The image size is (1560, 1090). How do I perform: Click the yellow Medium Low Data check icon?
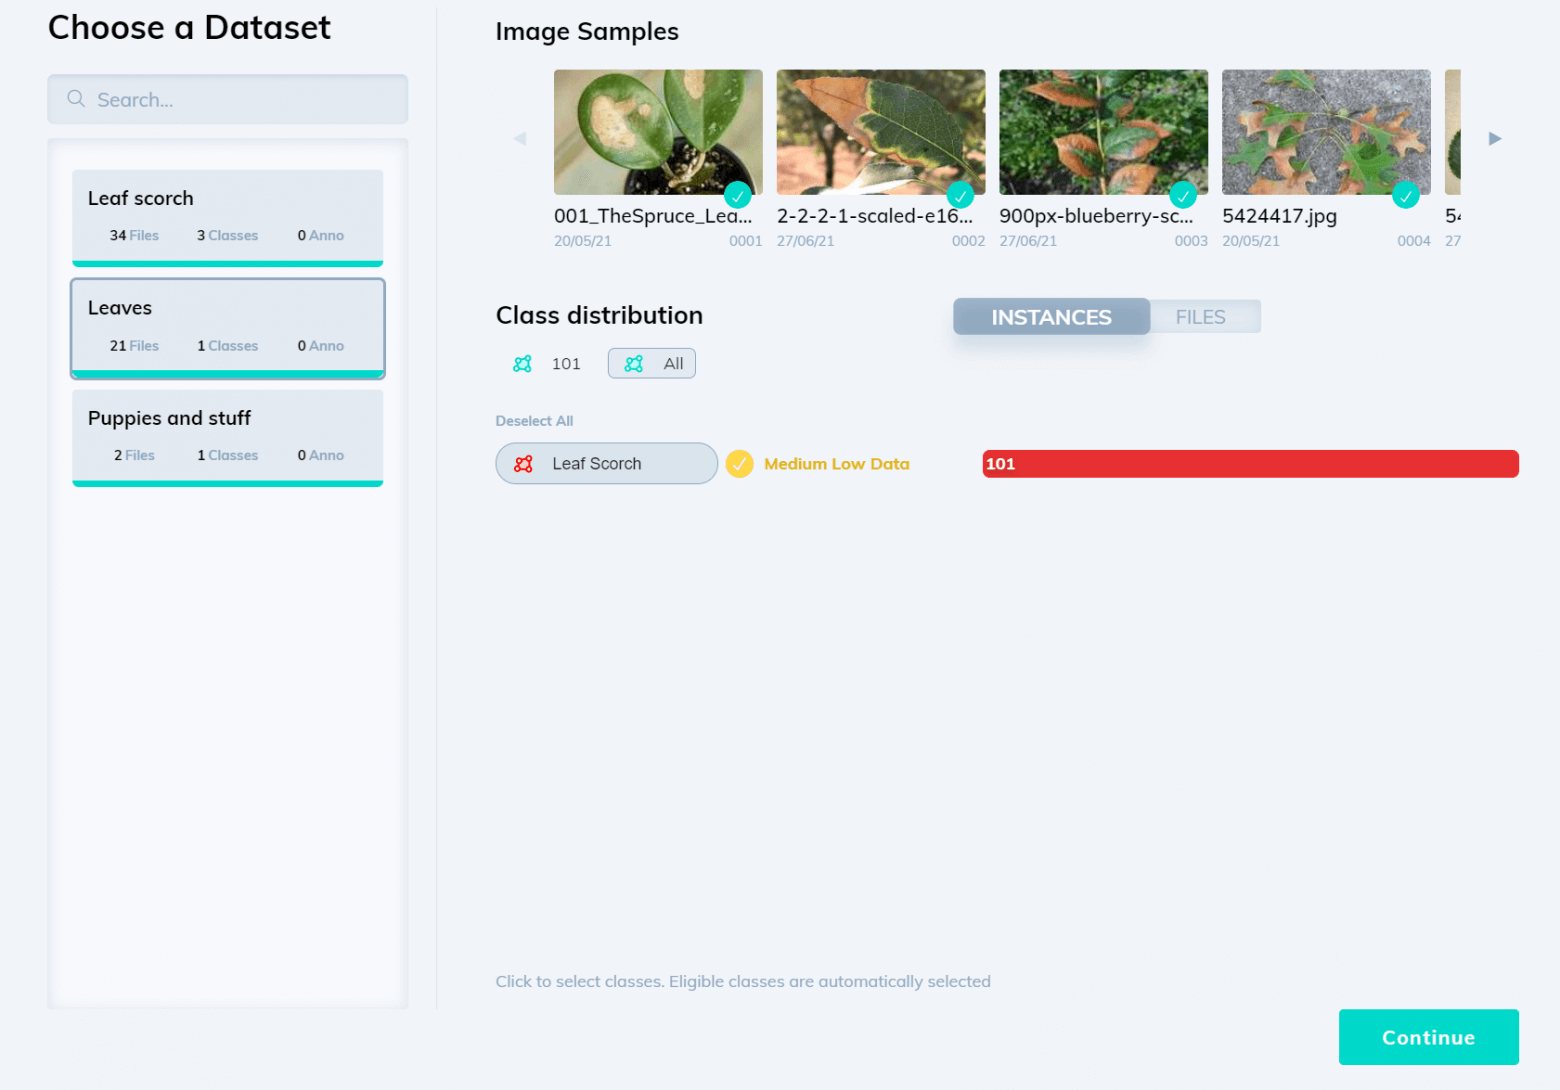click(739, 464)
